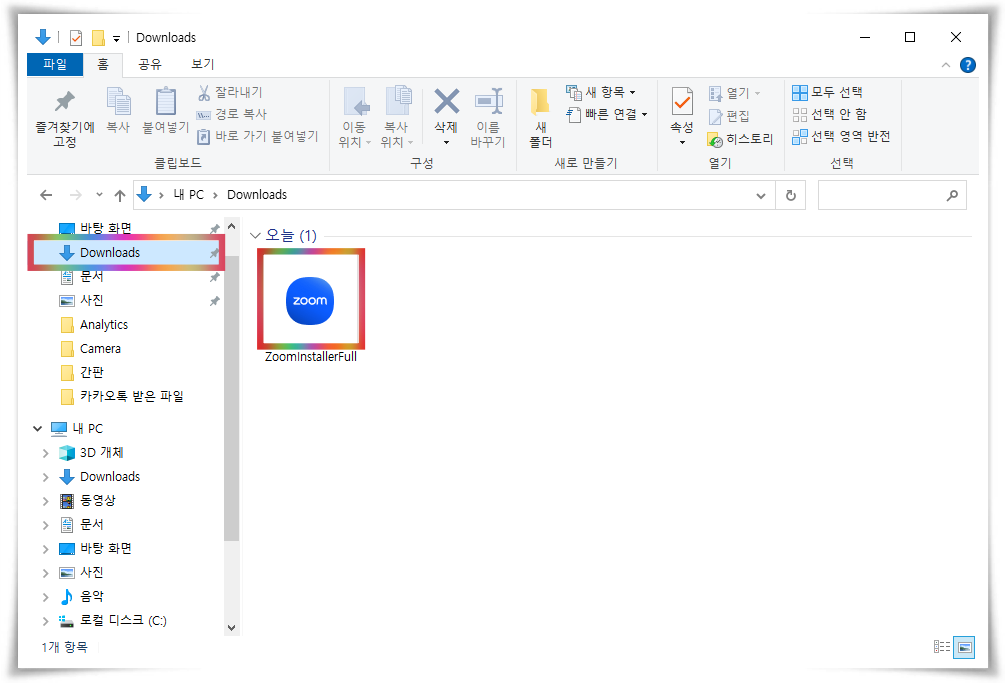This screenshot has width=1005, height=683.
Task: Click Downloads in the address bar path
Action: 257,195
